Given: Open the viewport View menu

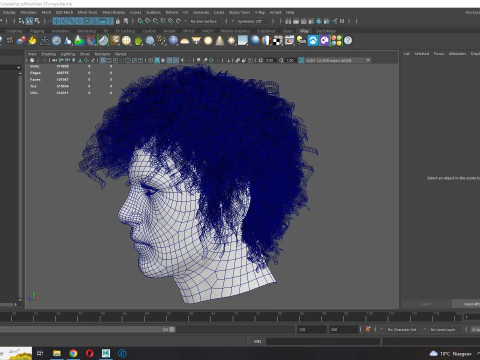Looking at the screenshot, I should [x=32, y=54].
